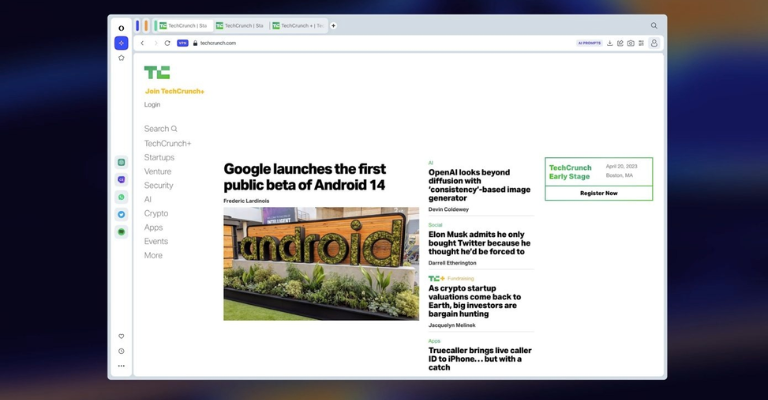Viewport: 768px width, 400px height.
Task: Expand the blue tab island handle
Action: point(138,26)
